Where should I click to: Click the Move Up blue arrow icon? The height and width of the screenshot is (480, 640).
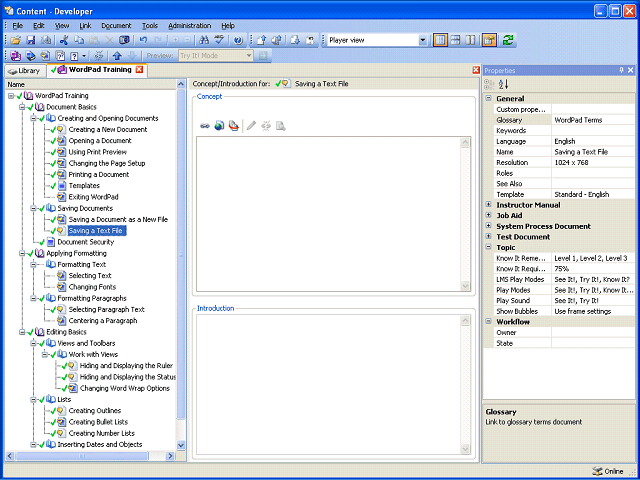[117, 56]
